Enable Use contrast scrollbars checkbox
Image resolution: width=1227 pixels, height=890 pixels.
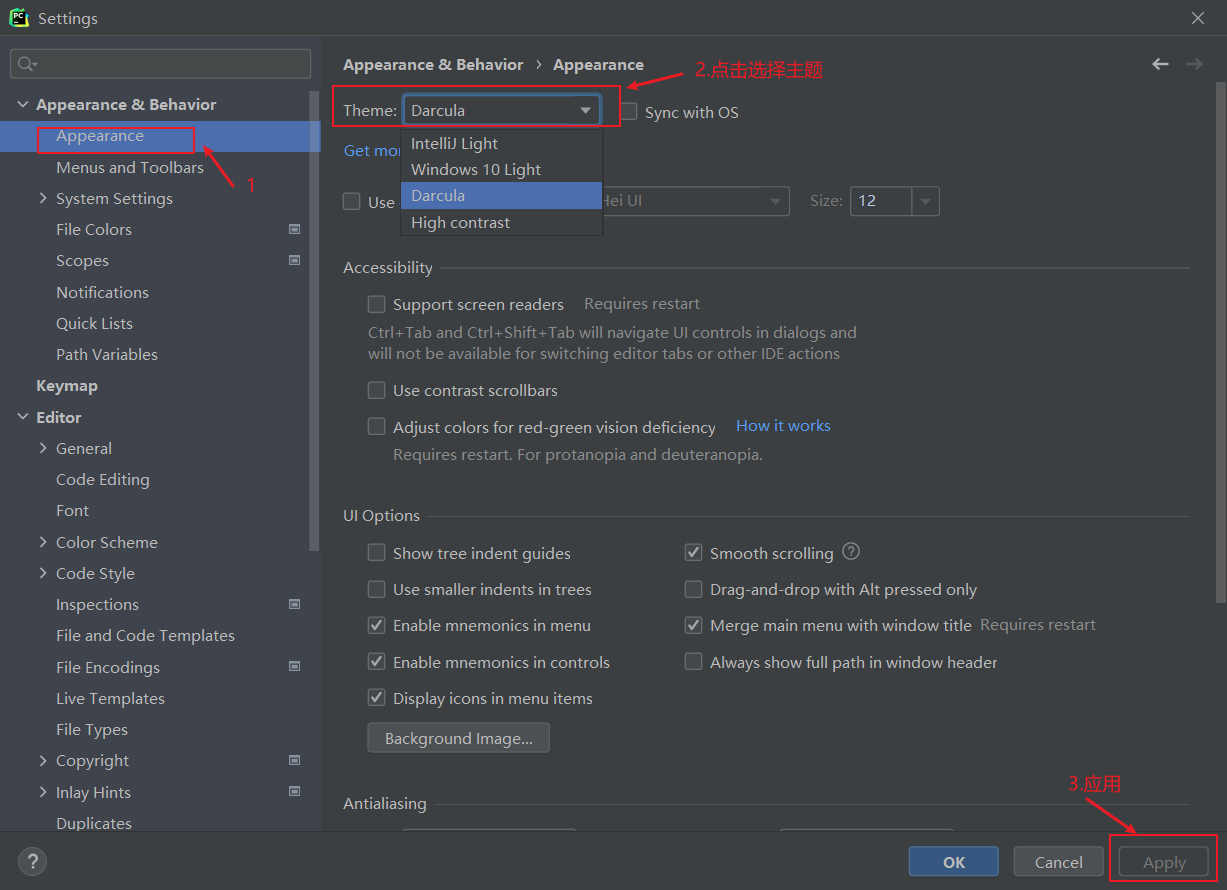pos(376,390)
